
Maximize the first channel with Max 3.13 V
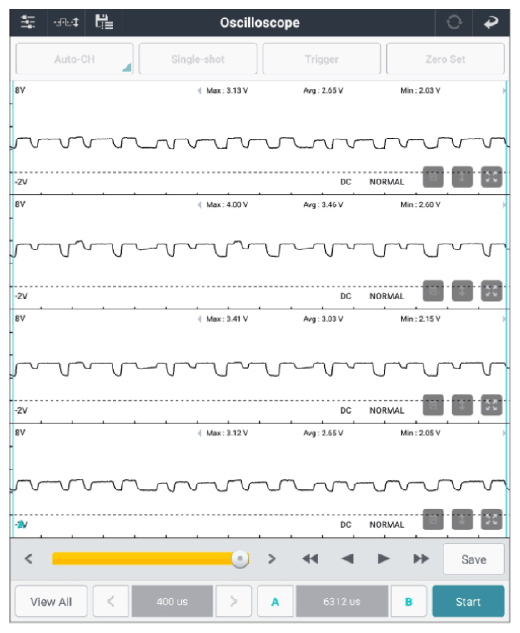tap(491, 177)
